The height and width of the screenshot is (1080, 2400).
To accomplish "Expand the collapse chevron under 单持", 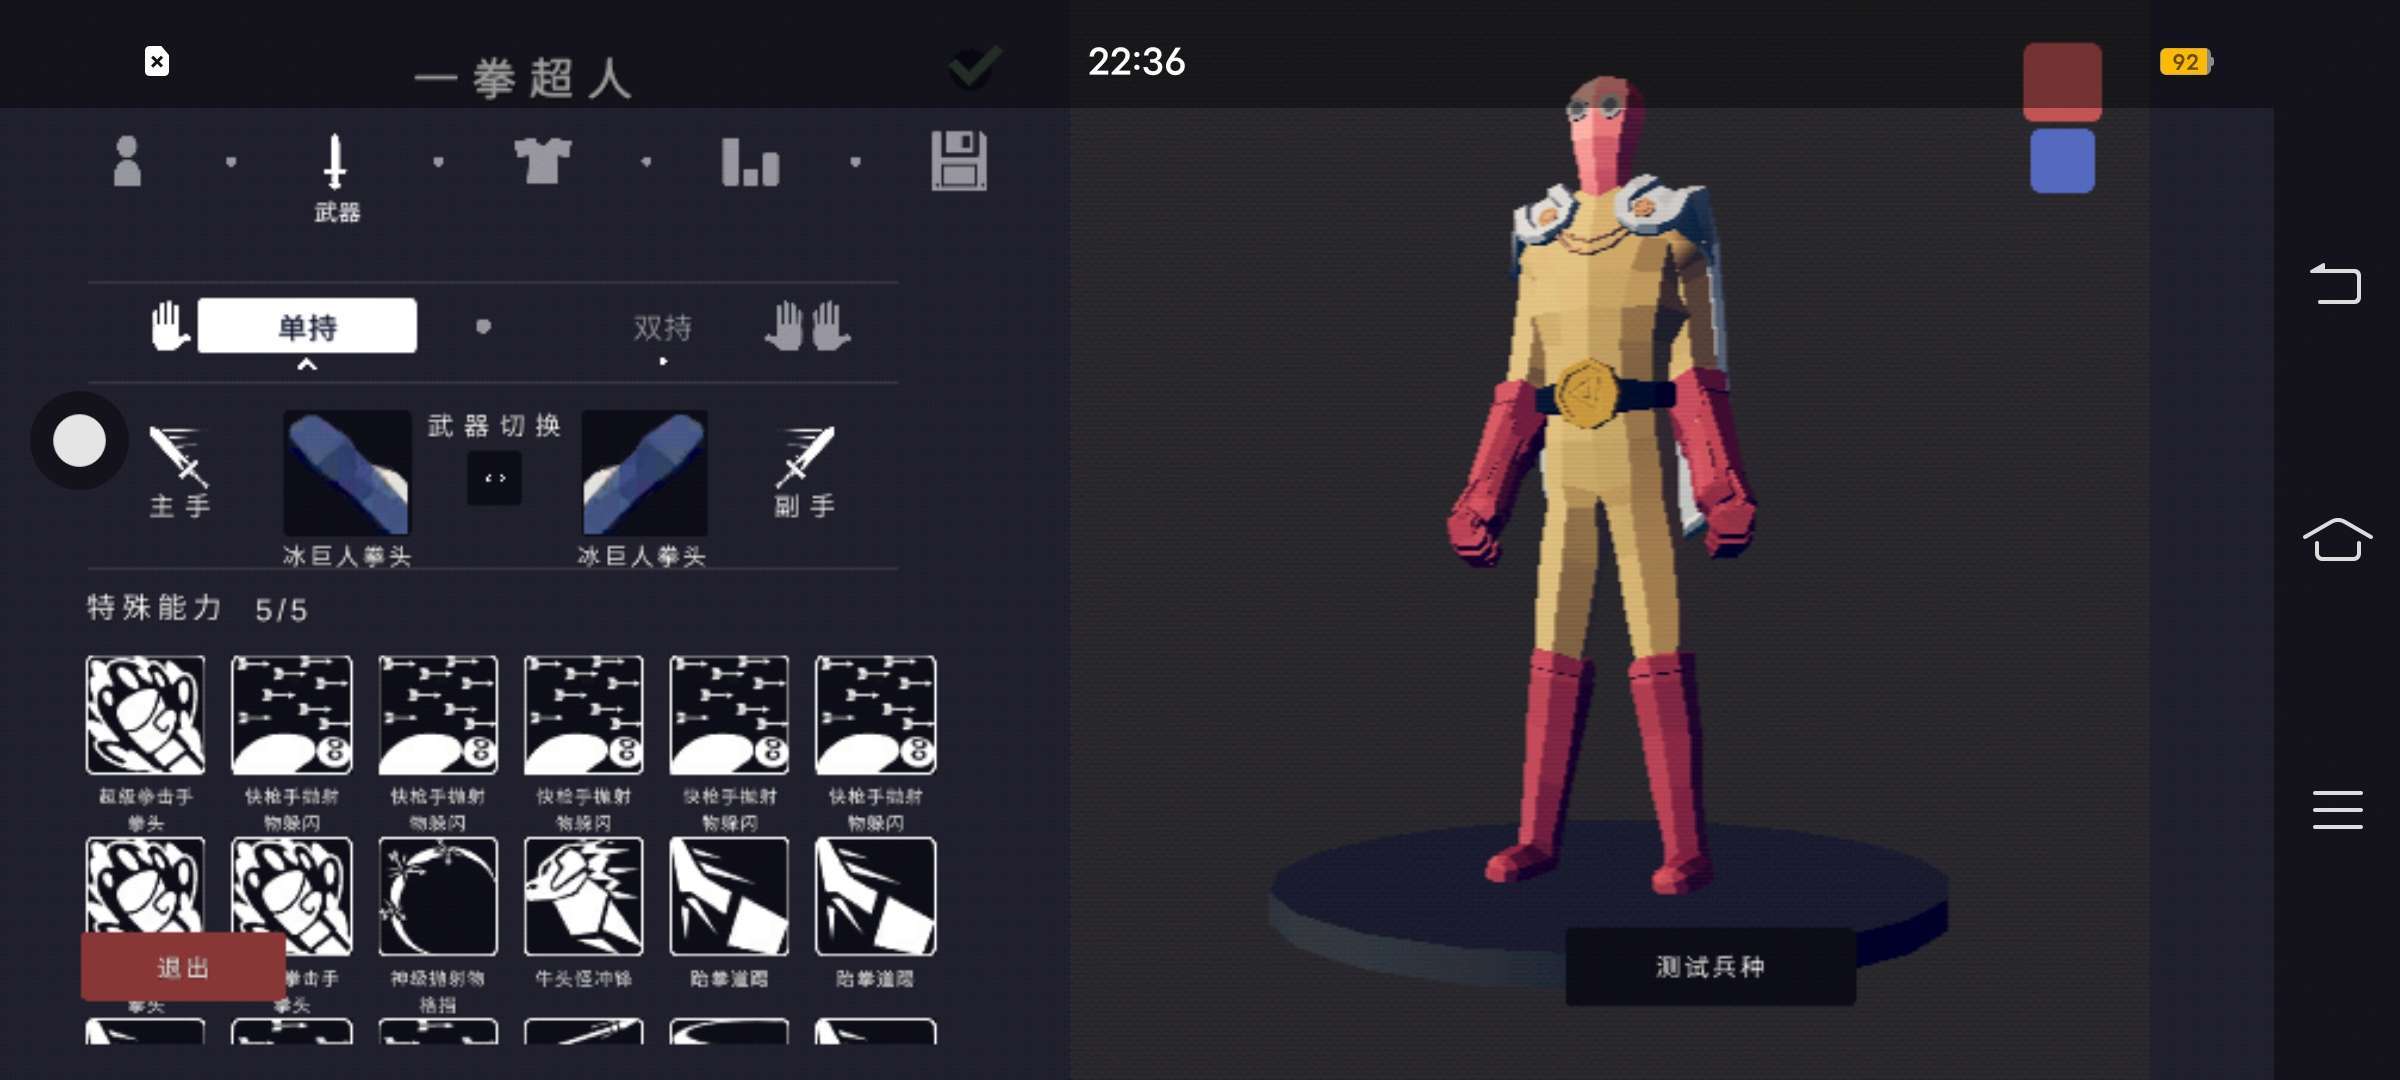I will tap(307, 366).
